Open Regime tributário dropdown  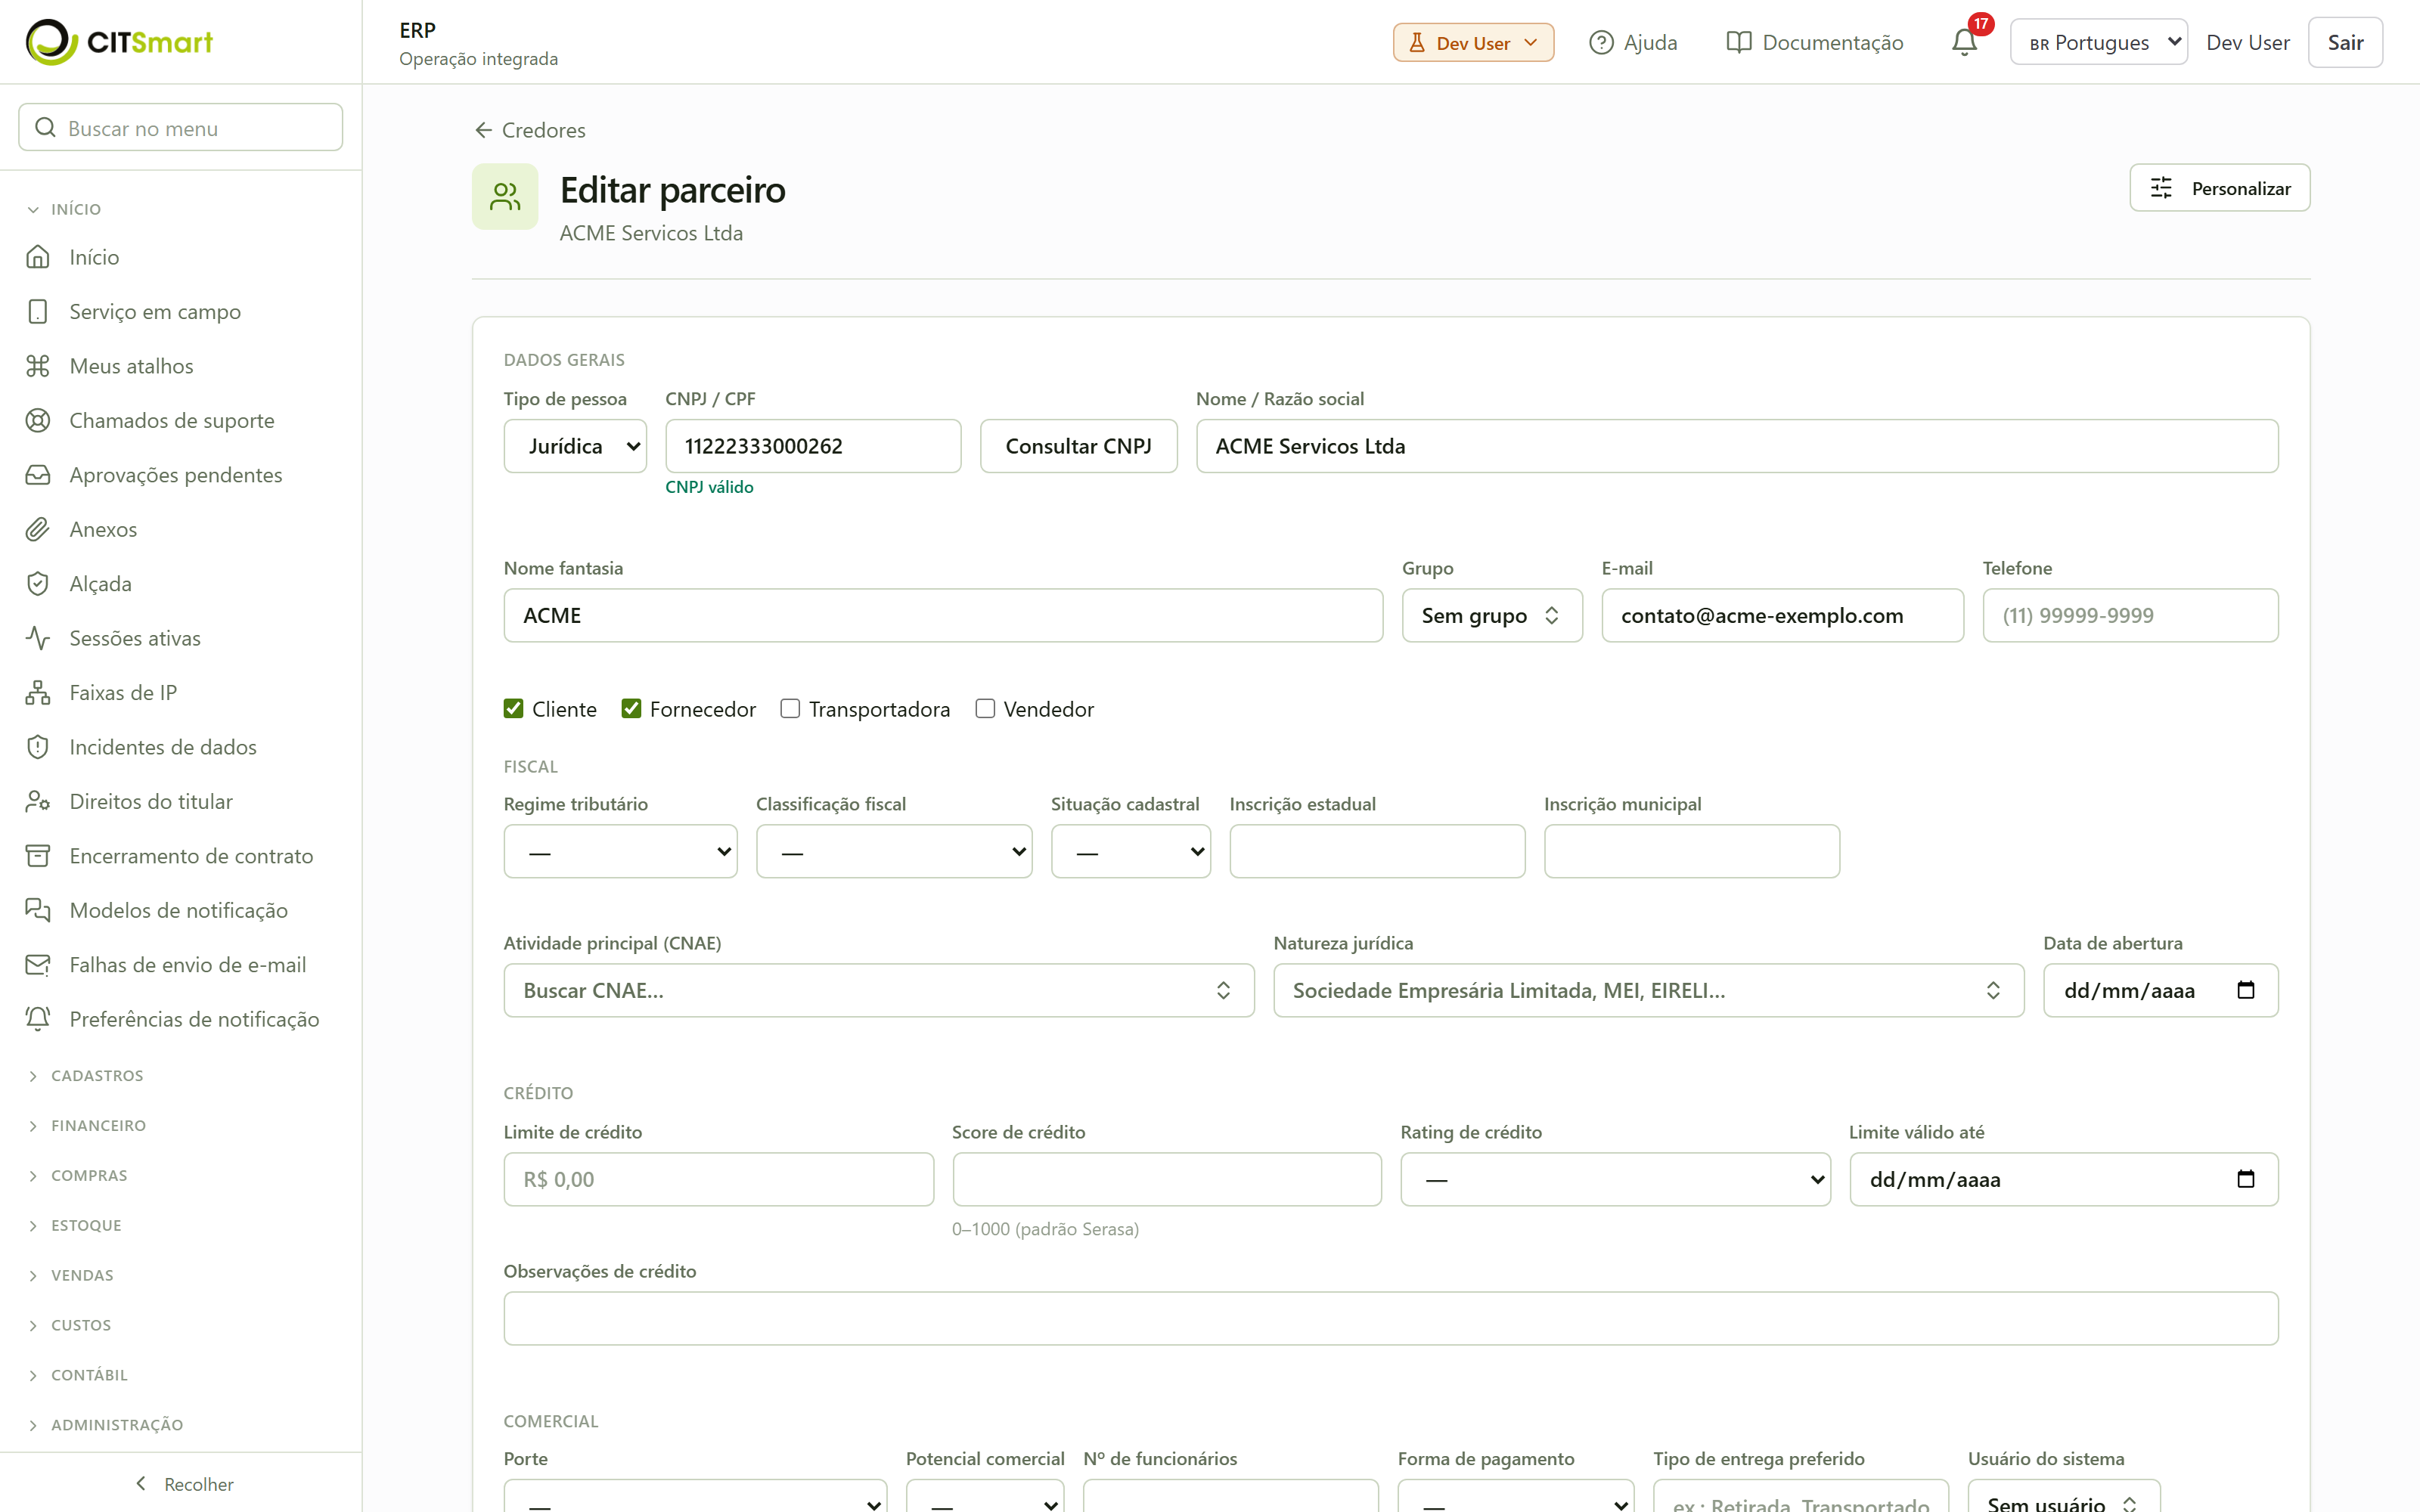(620, 851)
